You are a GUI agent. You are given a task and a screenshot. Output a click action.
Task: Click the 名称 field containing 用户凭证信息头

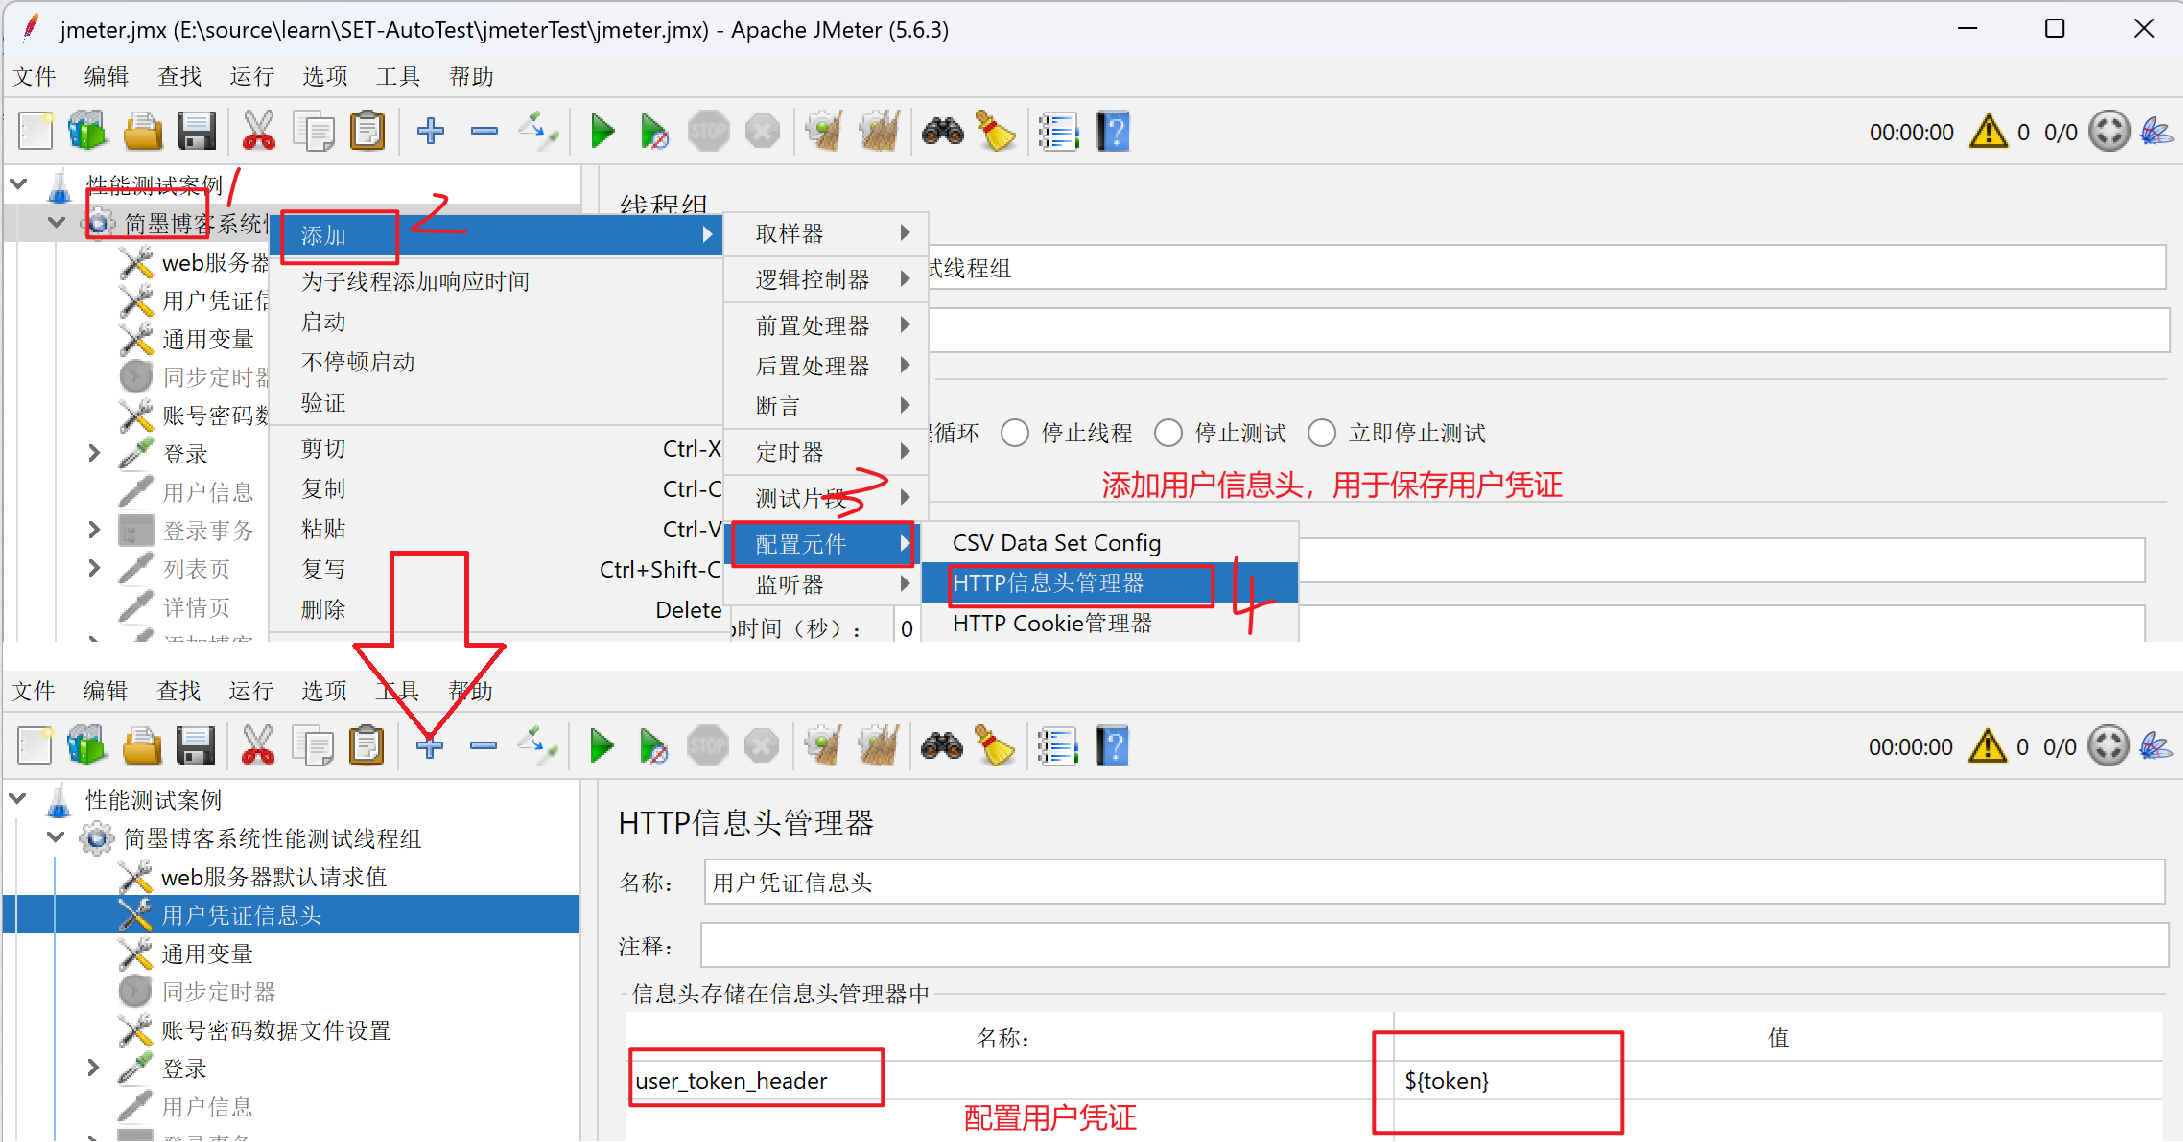1435,882
